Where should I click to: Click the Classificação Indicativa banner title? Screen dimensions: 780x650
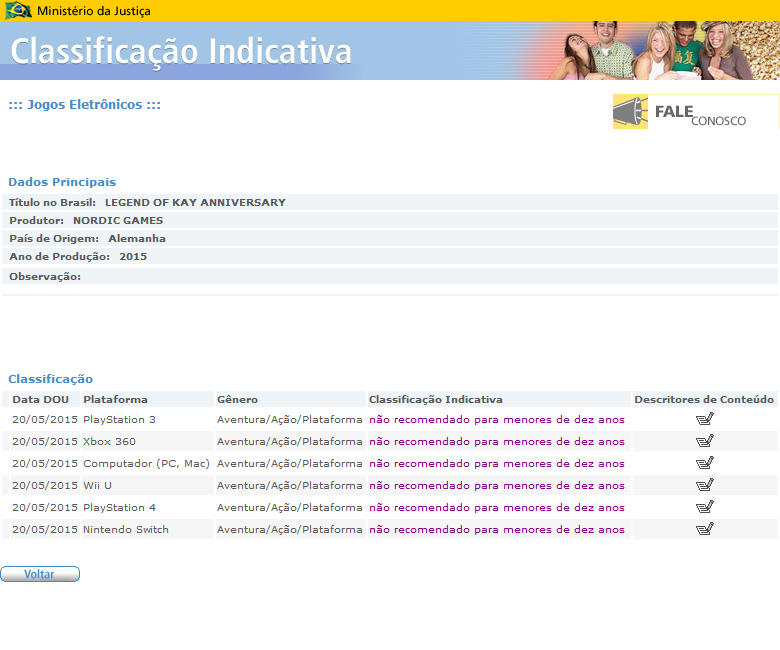[181, 50]
